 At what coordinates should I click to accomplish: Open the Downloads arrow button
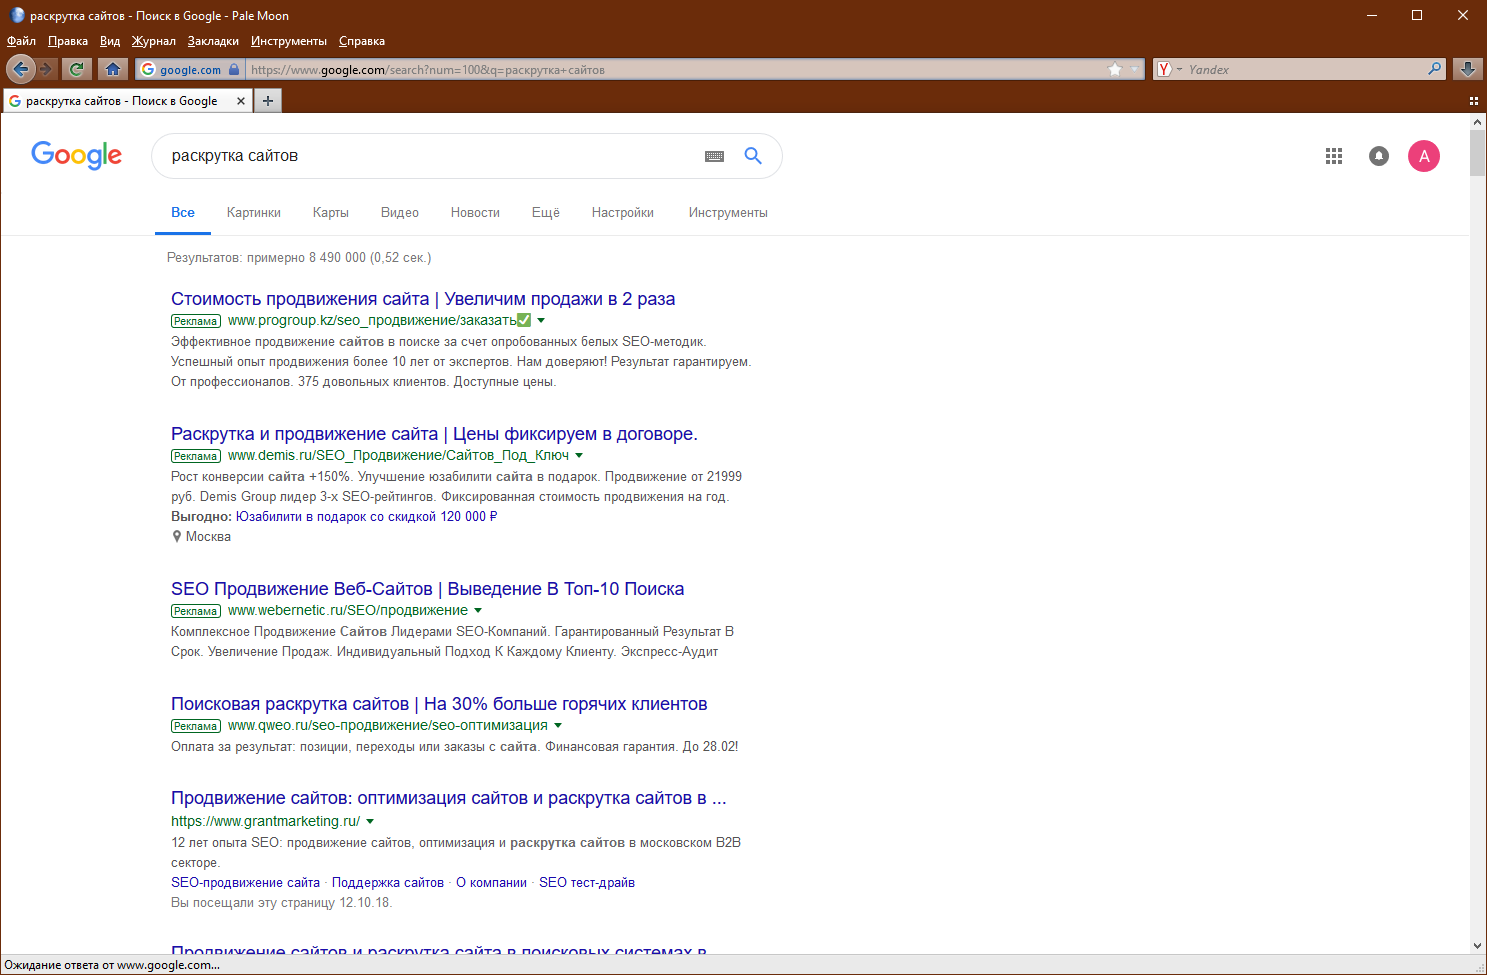(x=1467, y=69)
